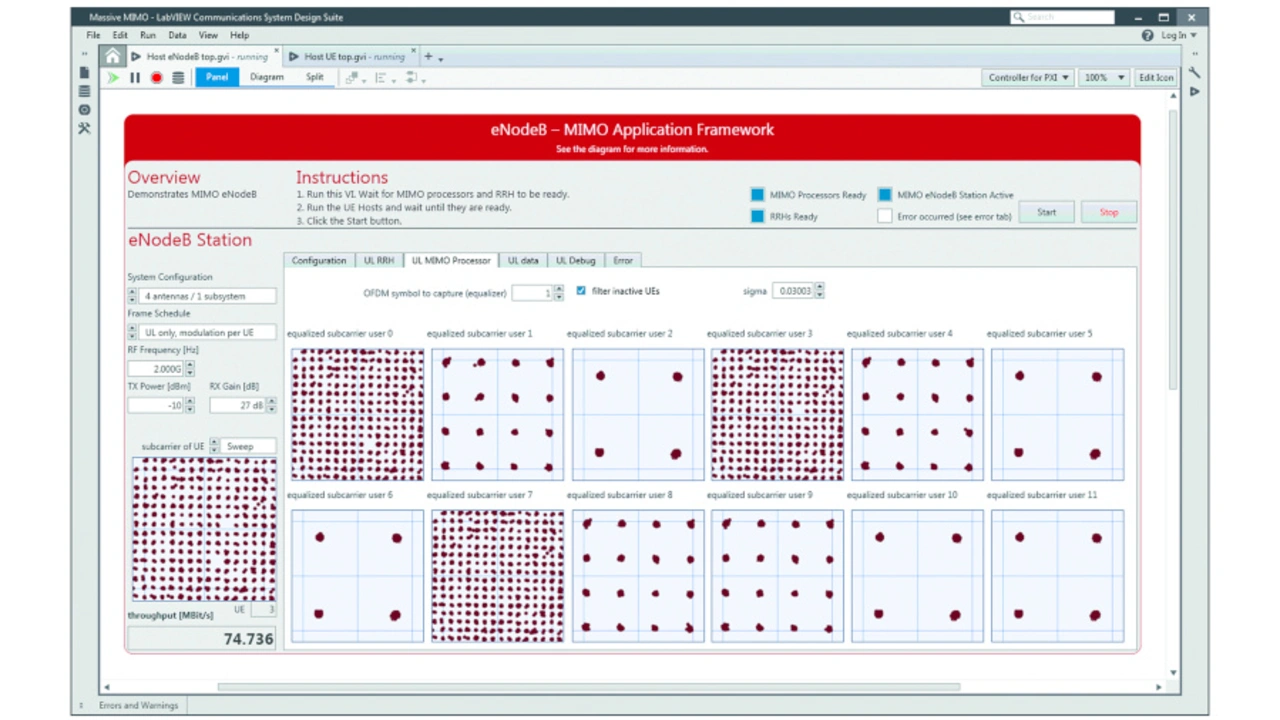The height and width of the screenshot is (720, 1280).
Task: Close the Host eNodeB top.gvi tab
Action: pos(277,51)
